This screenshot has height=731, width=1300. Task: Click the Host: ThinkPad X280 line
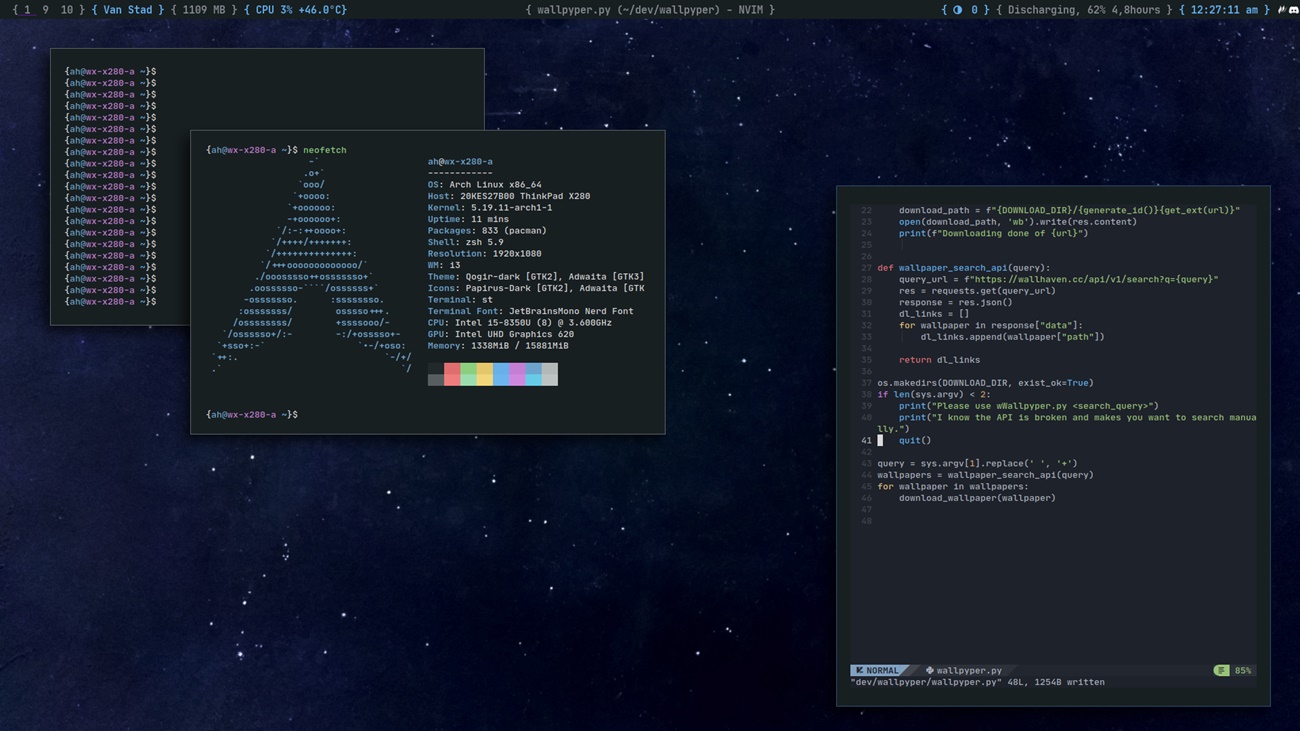click(509, 196)
